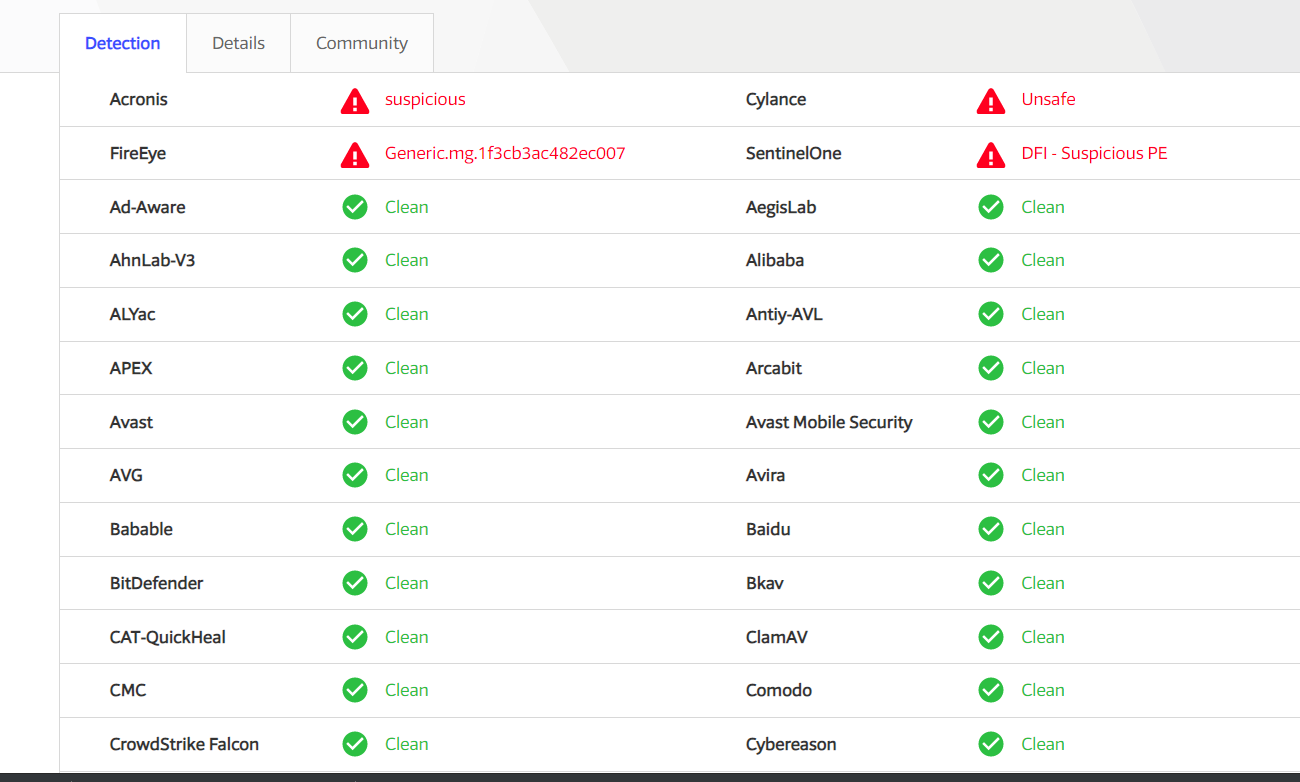Click the green check icon for ALYac
1300x782 pixels.
click(355, 314)
